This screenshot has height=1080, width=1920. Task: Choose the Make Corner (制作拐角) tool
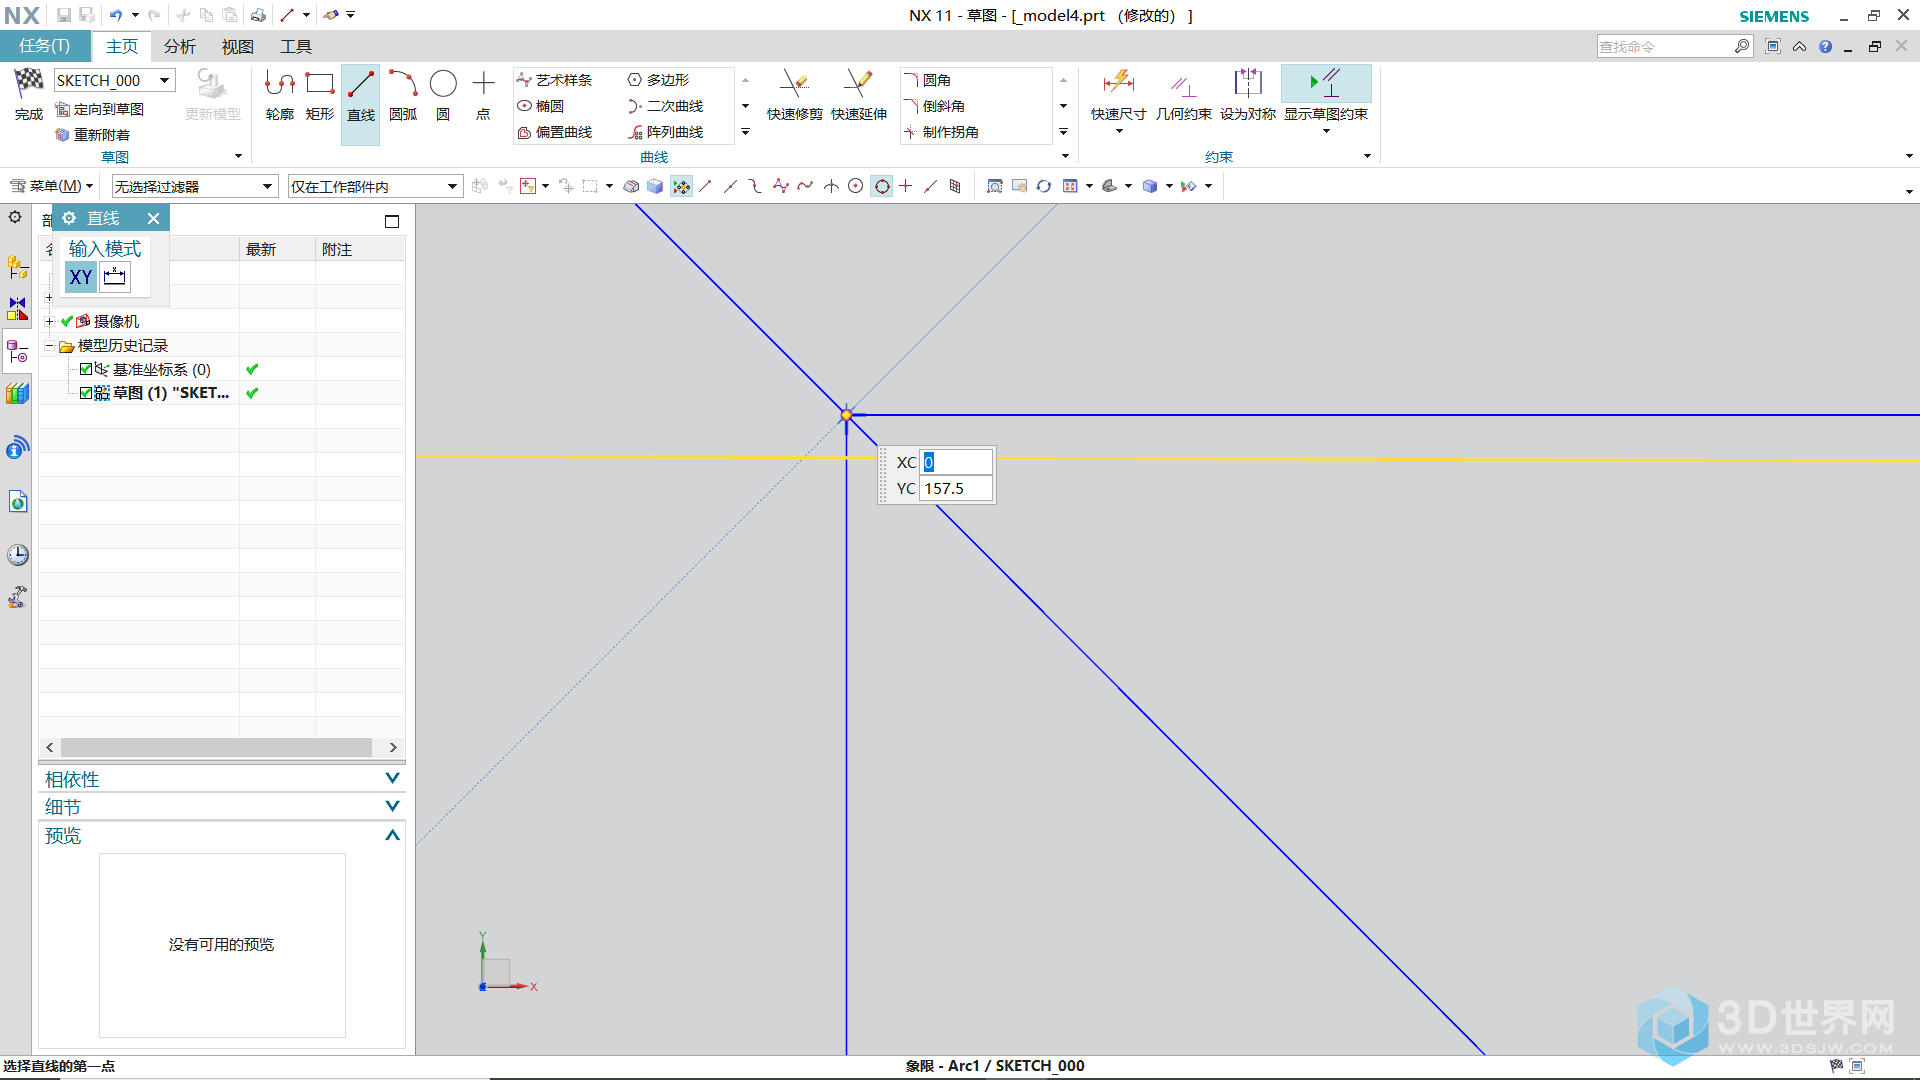point(942,132)
